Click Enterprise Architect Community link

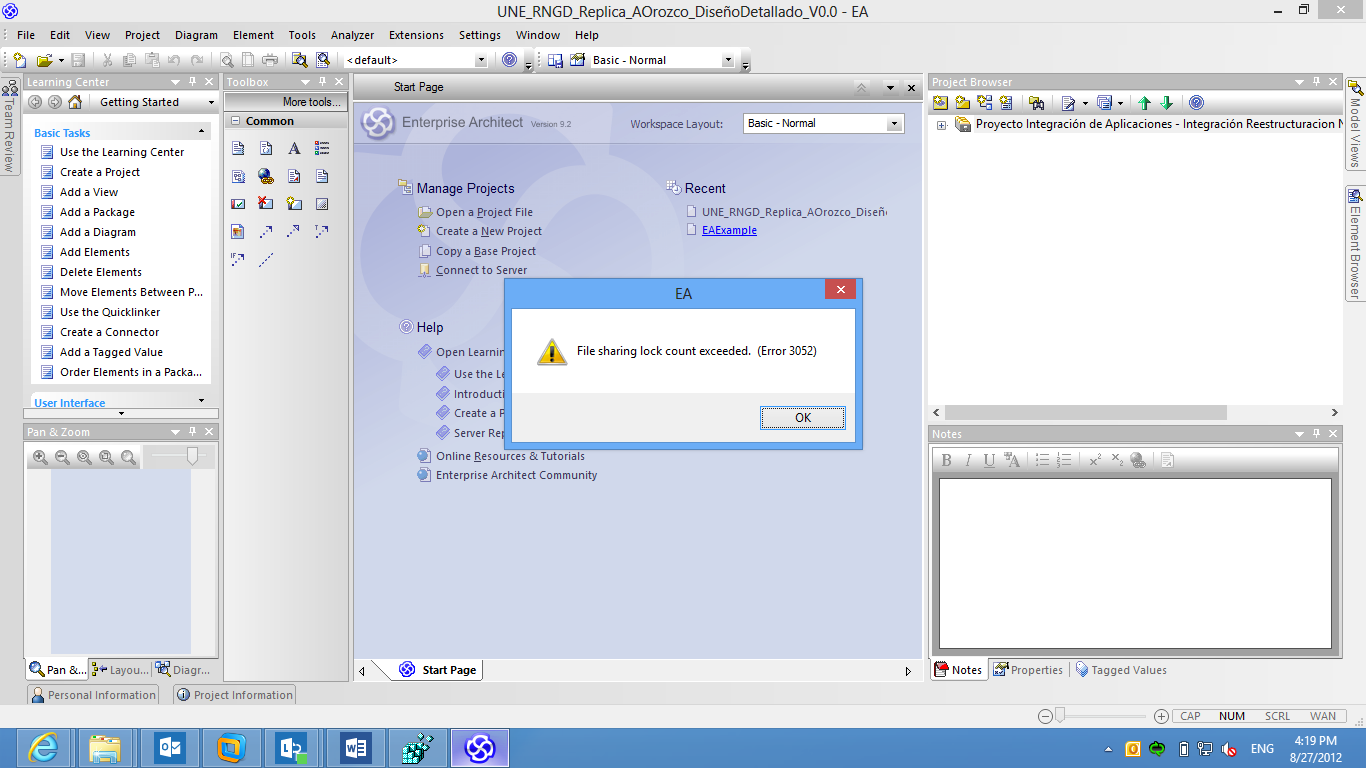[x=516, y=475]
